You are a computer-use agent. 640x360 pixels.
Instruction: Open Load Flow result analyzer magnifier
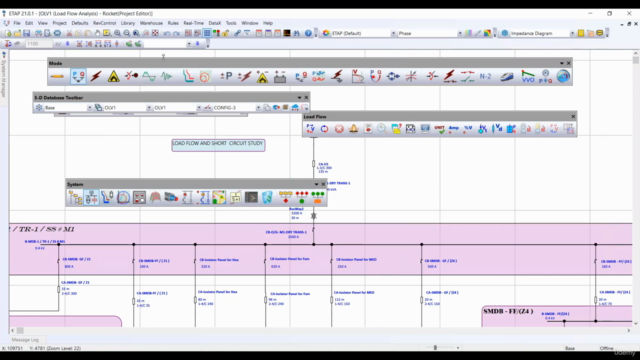[x=382, y=129]
